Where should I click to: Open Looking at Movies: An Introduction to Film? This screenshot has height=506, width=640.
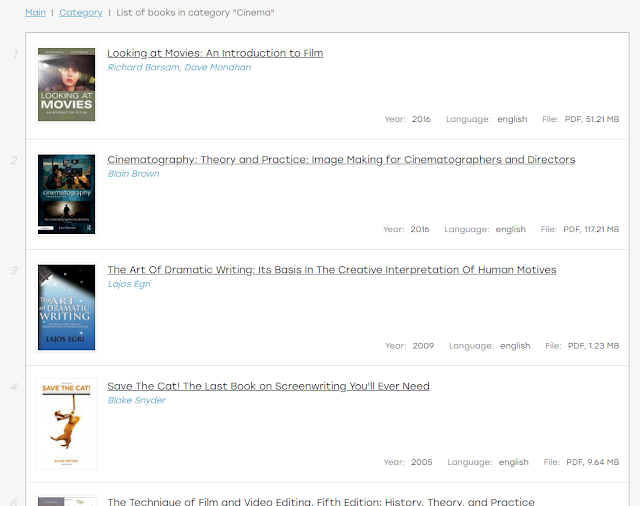[215, 53]
